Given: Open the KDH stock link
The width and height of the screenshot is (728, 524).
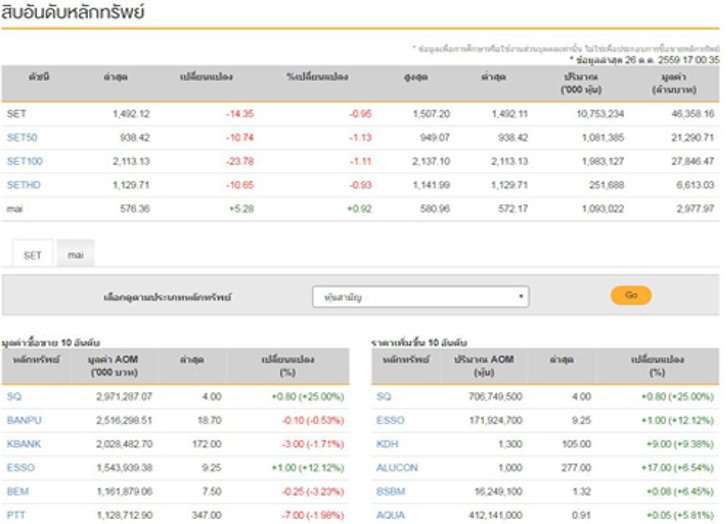Looking at the screenshot, I should [x=387, y=444].
